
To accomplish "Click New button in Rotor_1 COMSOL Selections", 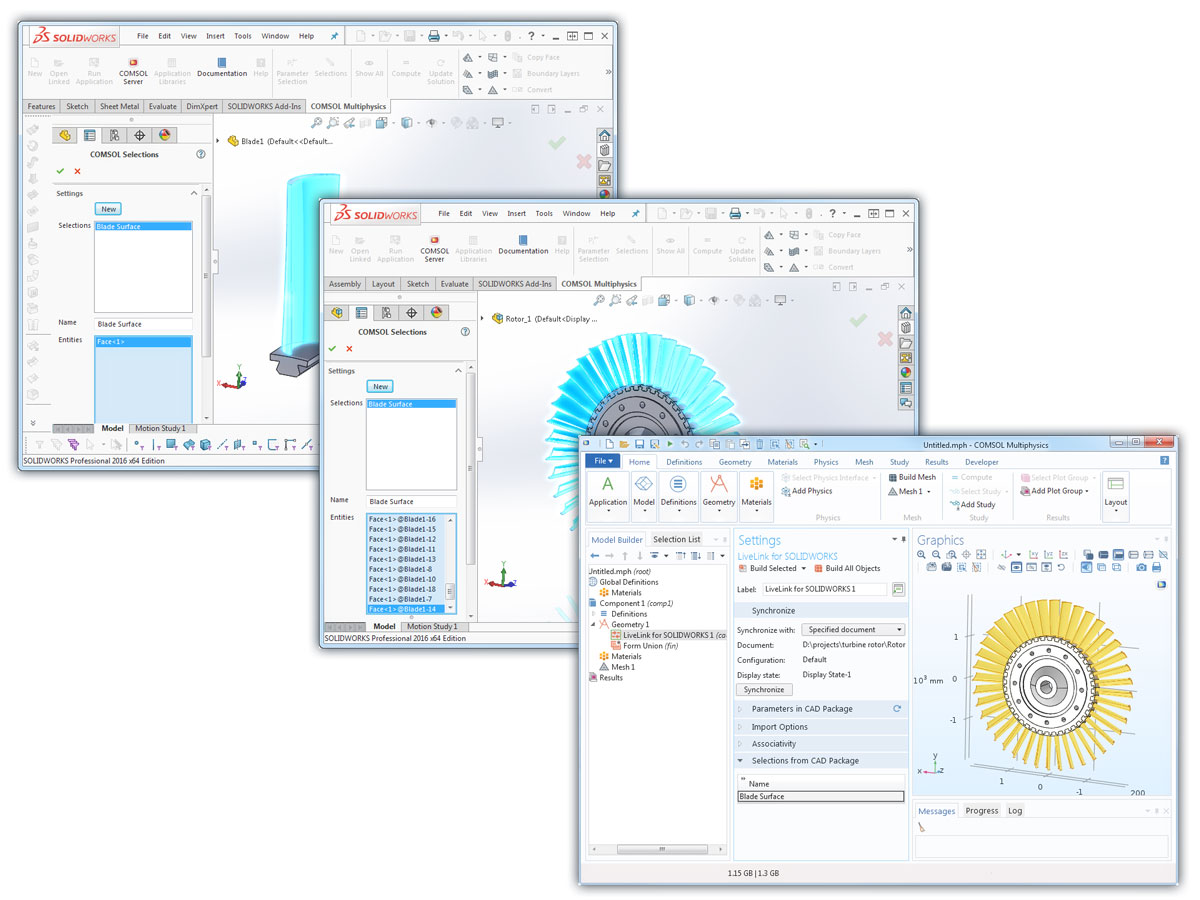I will point(380,387).
